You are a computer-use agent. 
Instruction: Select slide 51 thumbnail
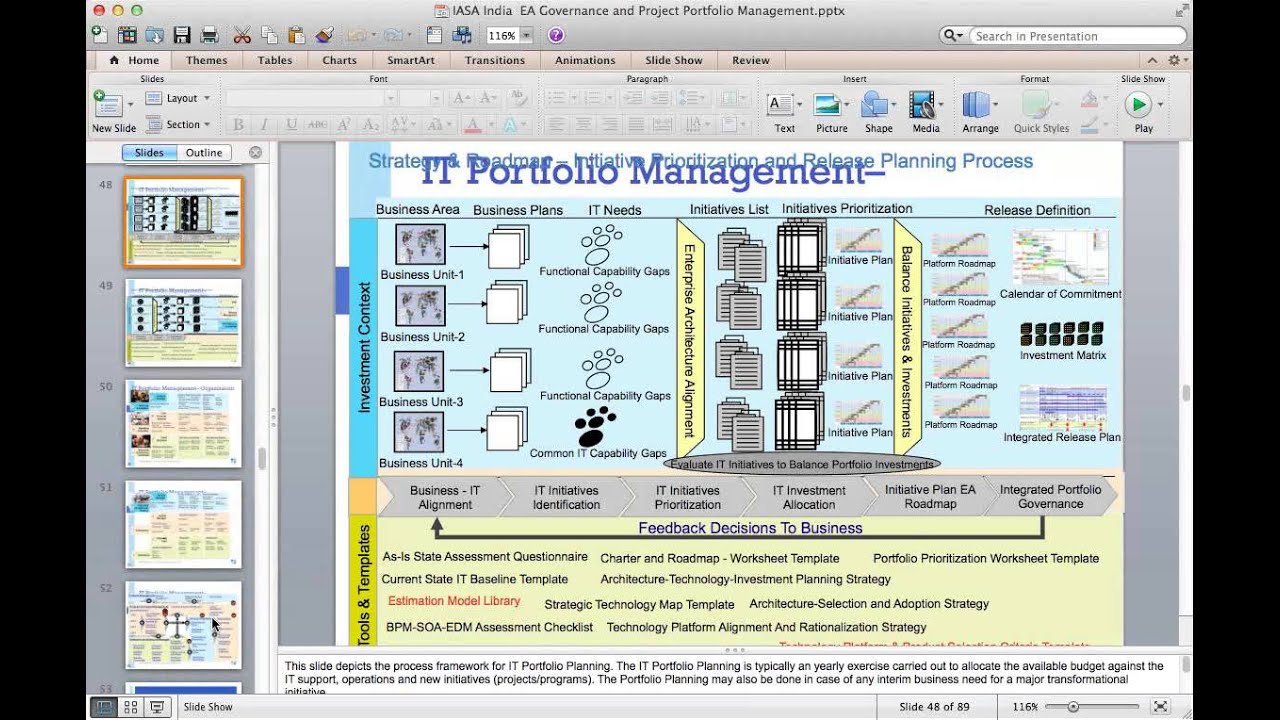(184, 525)
